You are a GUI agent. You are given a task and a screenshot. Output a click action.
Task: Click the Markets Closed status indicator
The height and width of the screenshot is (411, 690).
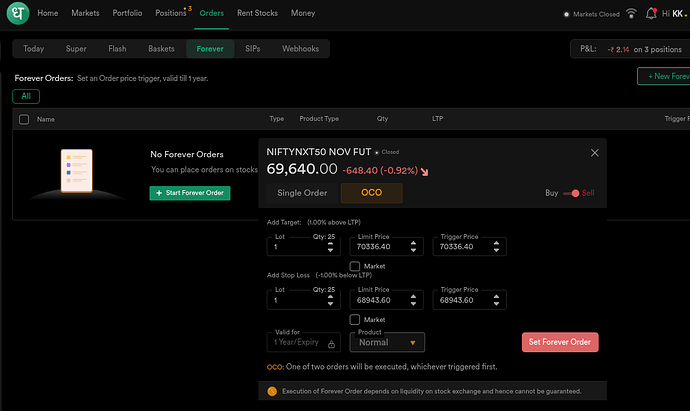(593, 14)
